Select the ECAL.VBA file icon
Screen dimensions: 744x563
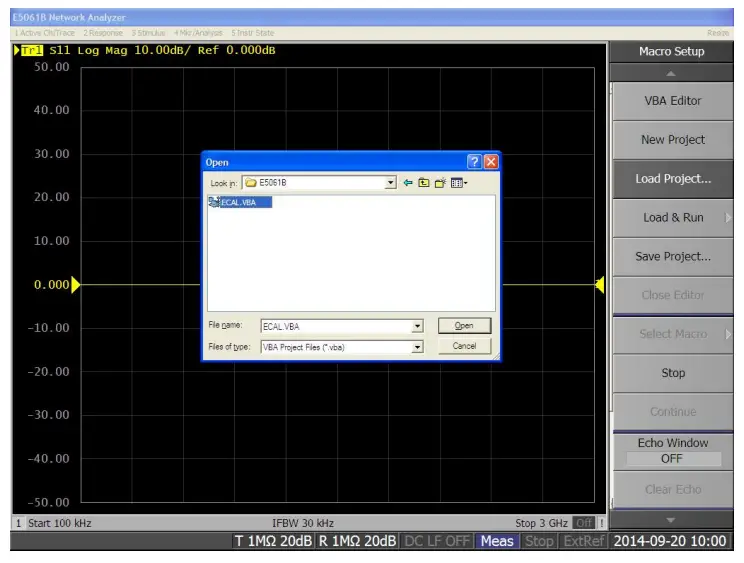[214, 202]
